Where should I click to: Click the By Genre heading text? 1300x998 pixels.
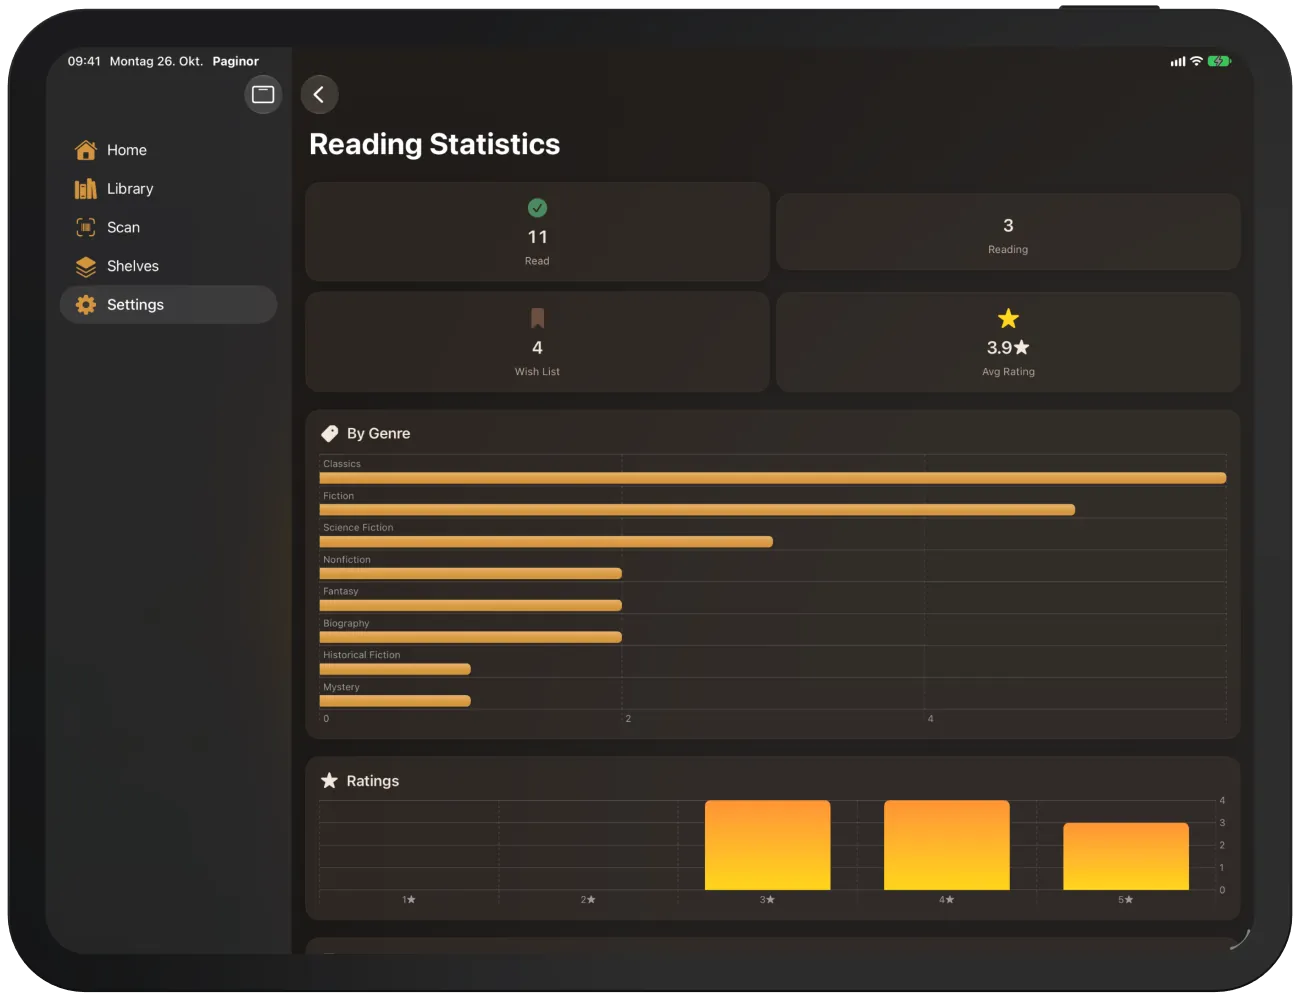tap(378, 434)
